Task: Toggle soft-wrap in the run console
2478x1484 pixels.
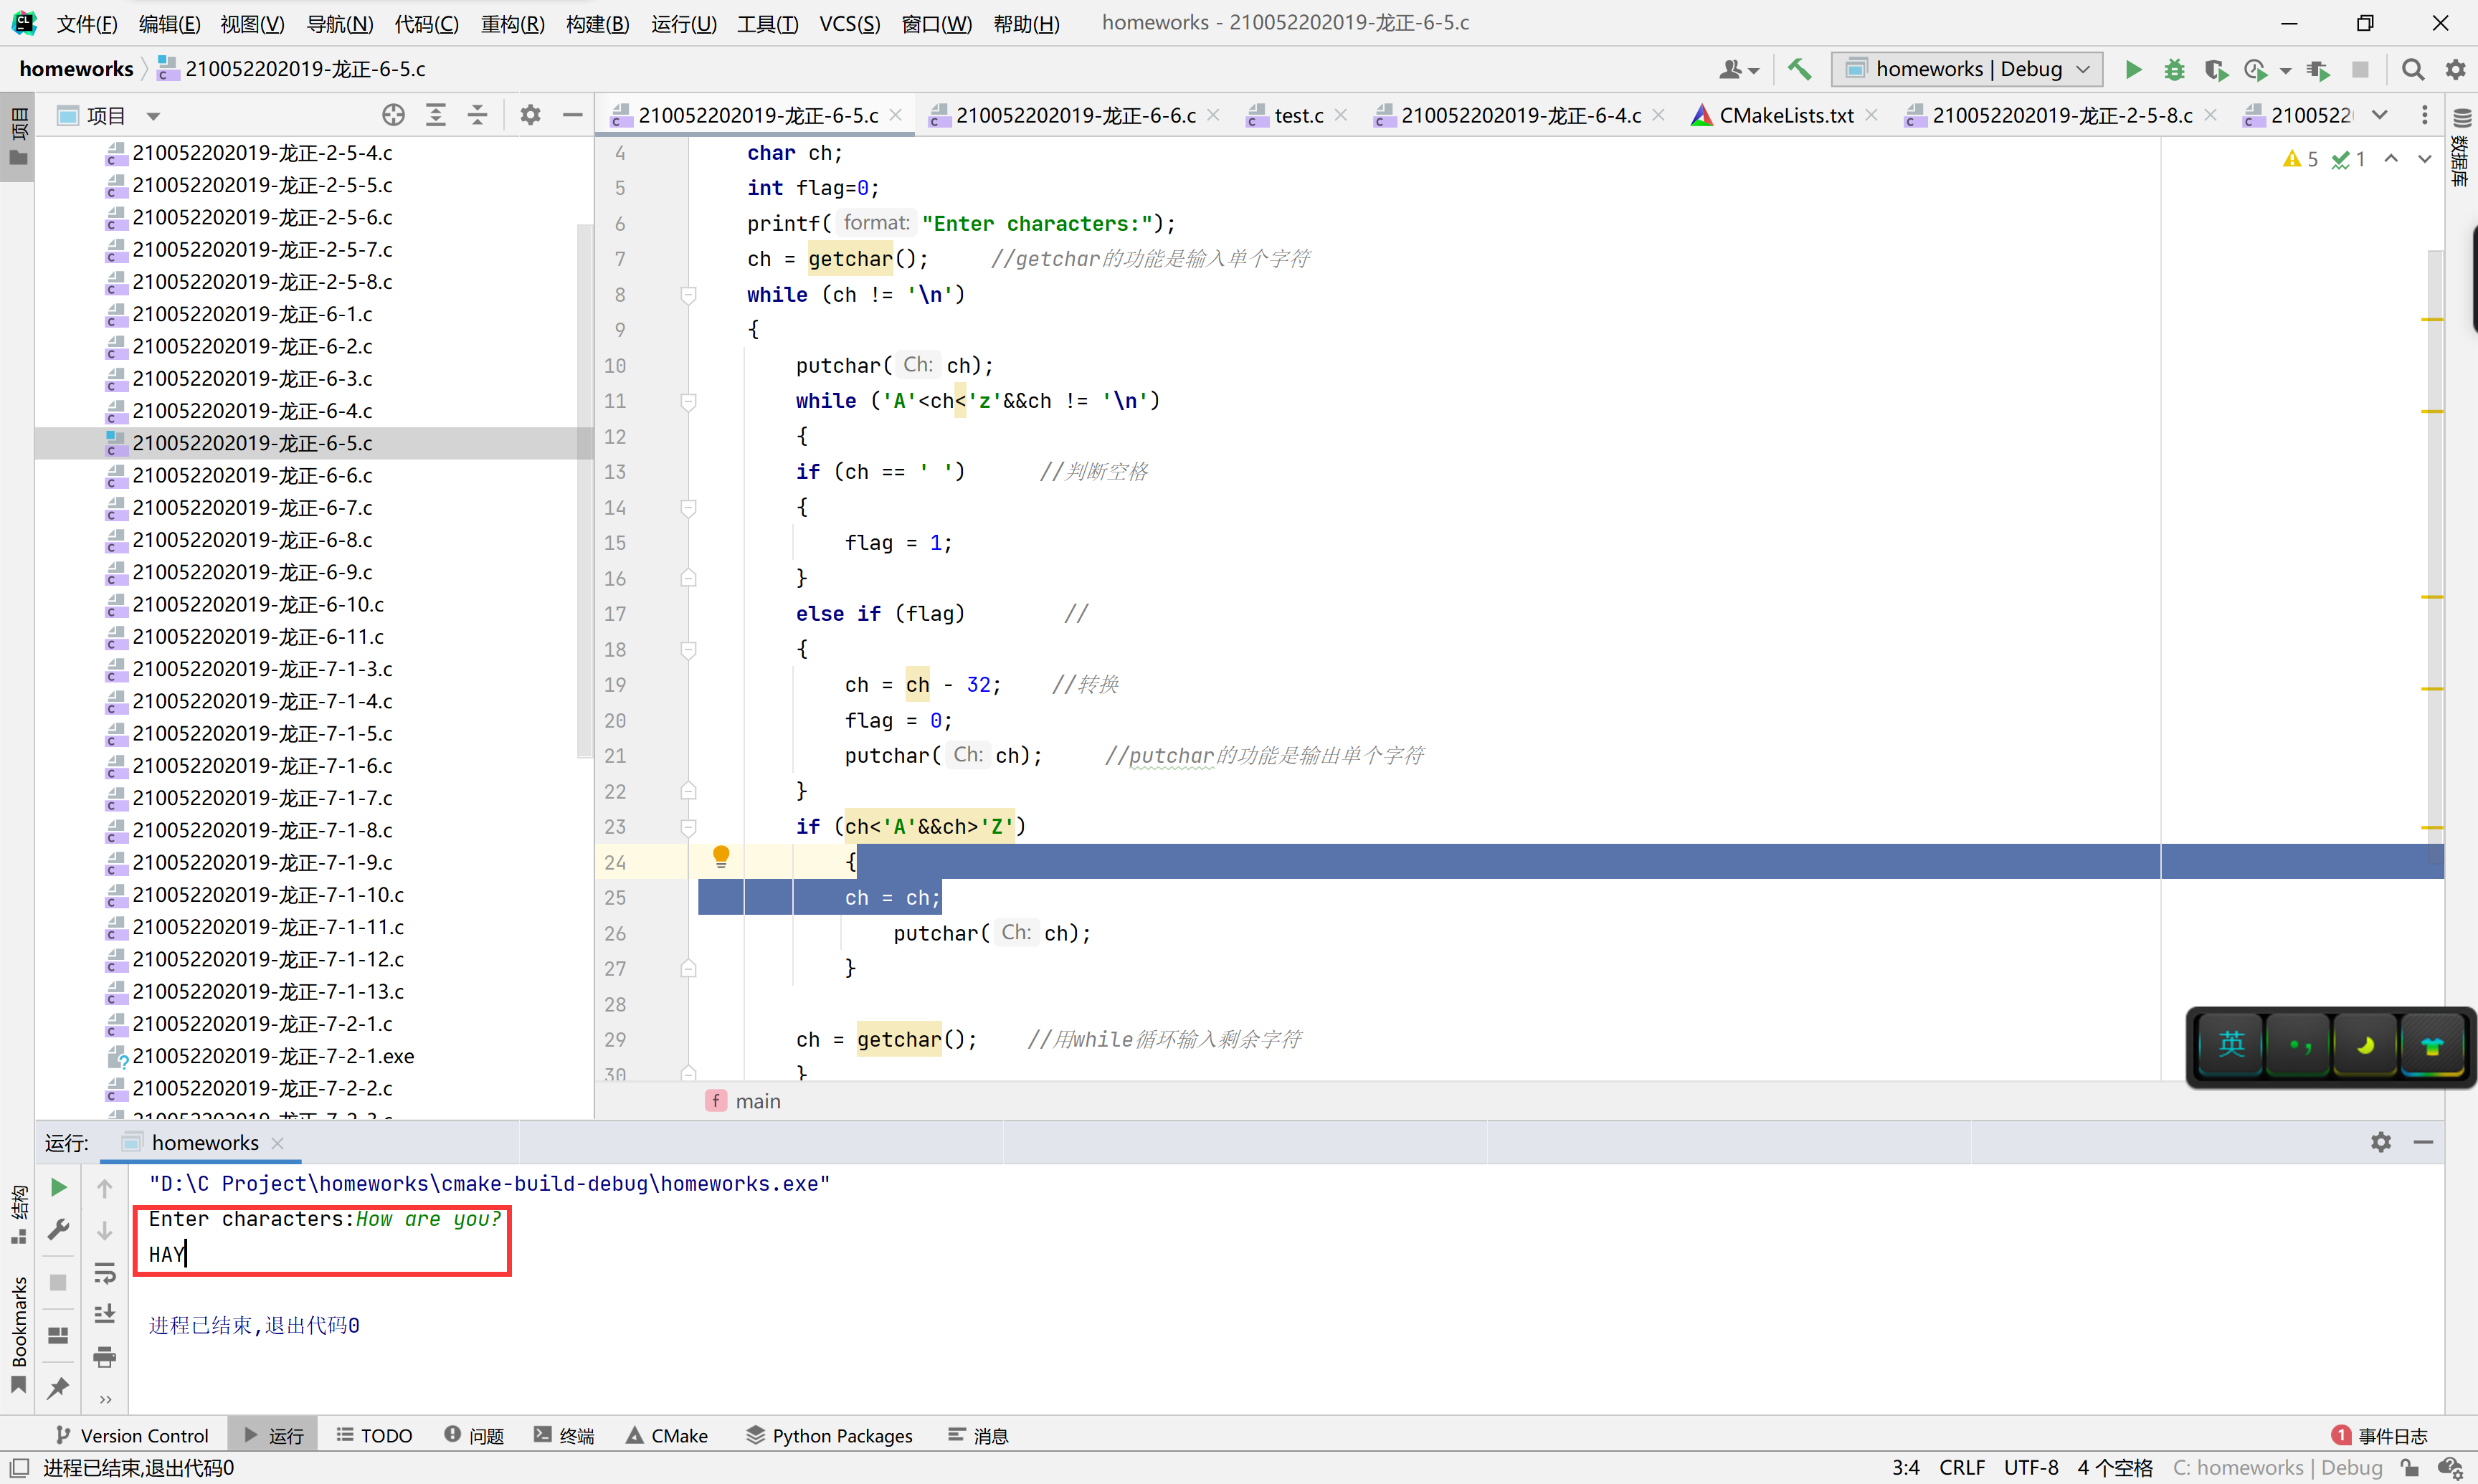Action: coord(104,1272)
